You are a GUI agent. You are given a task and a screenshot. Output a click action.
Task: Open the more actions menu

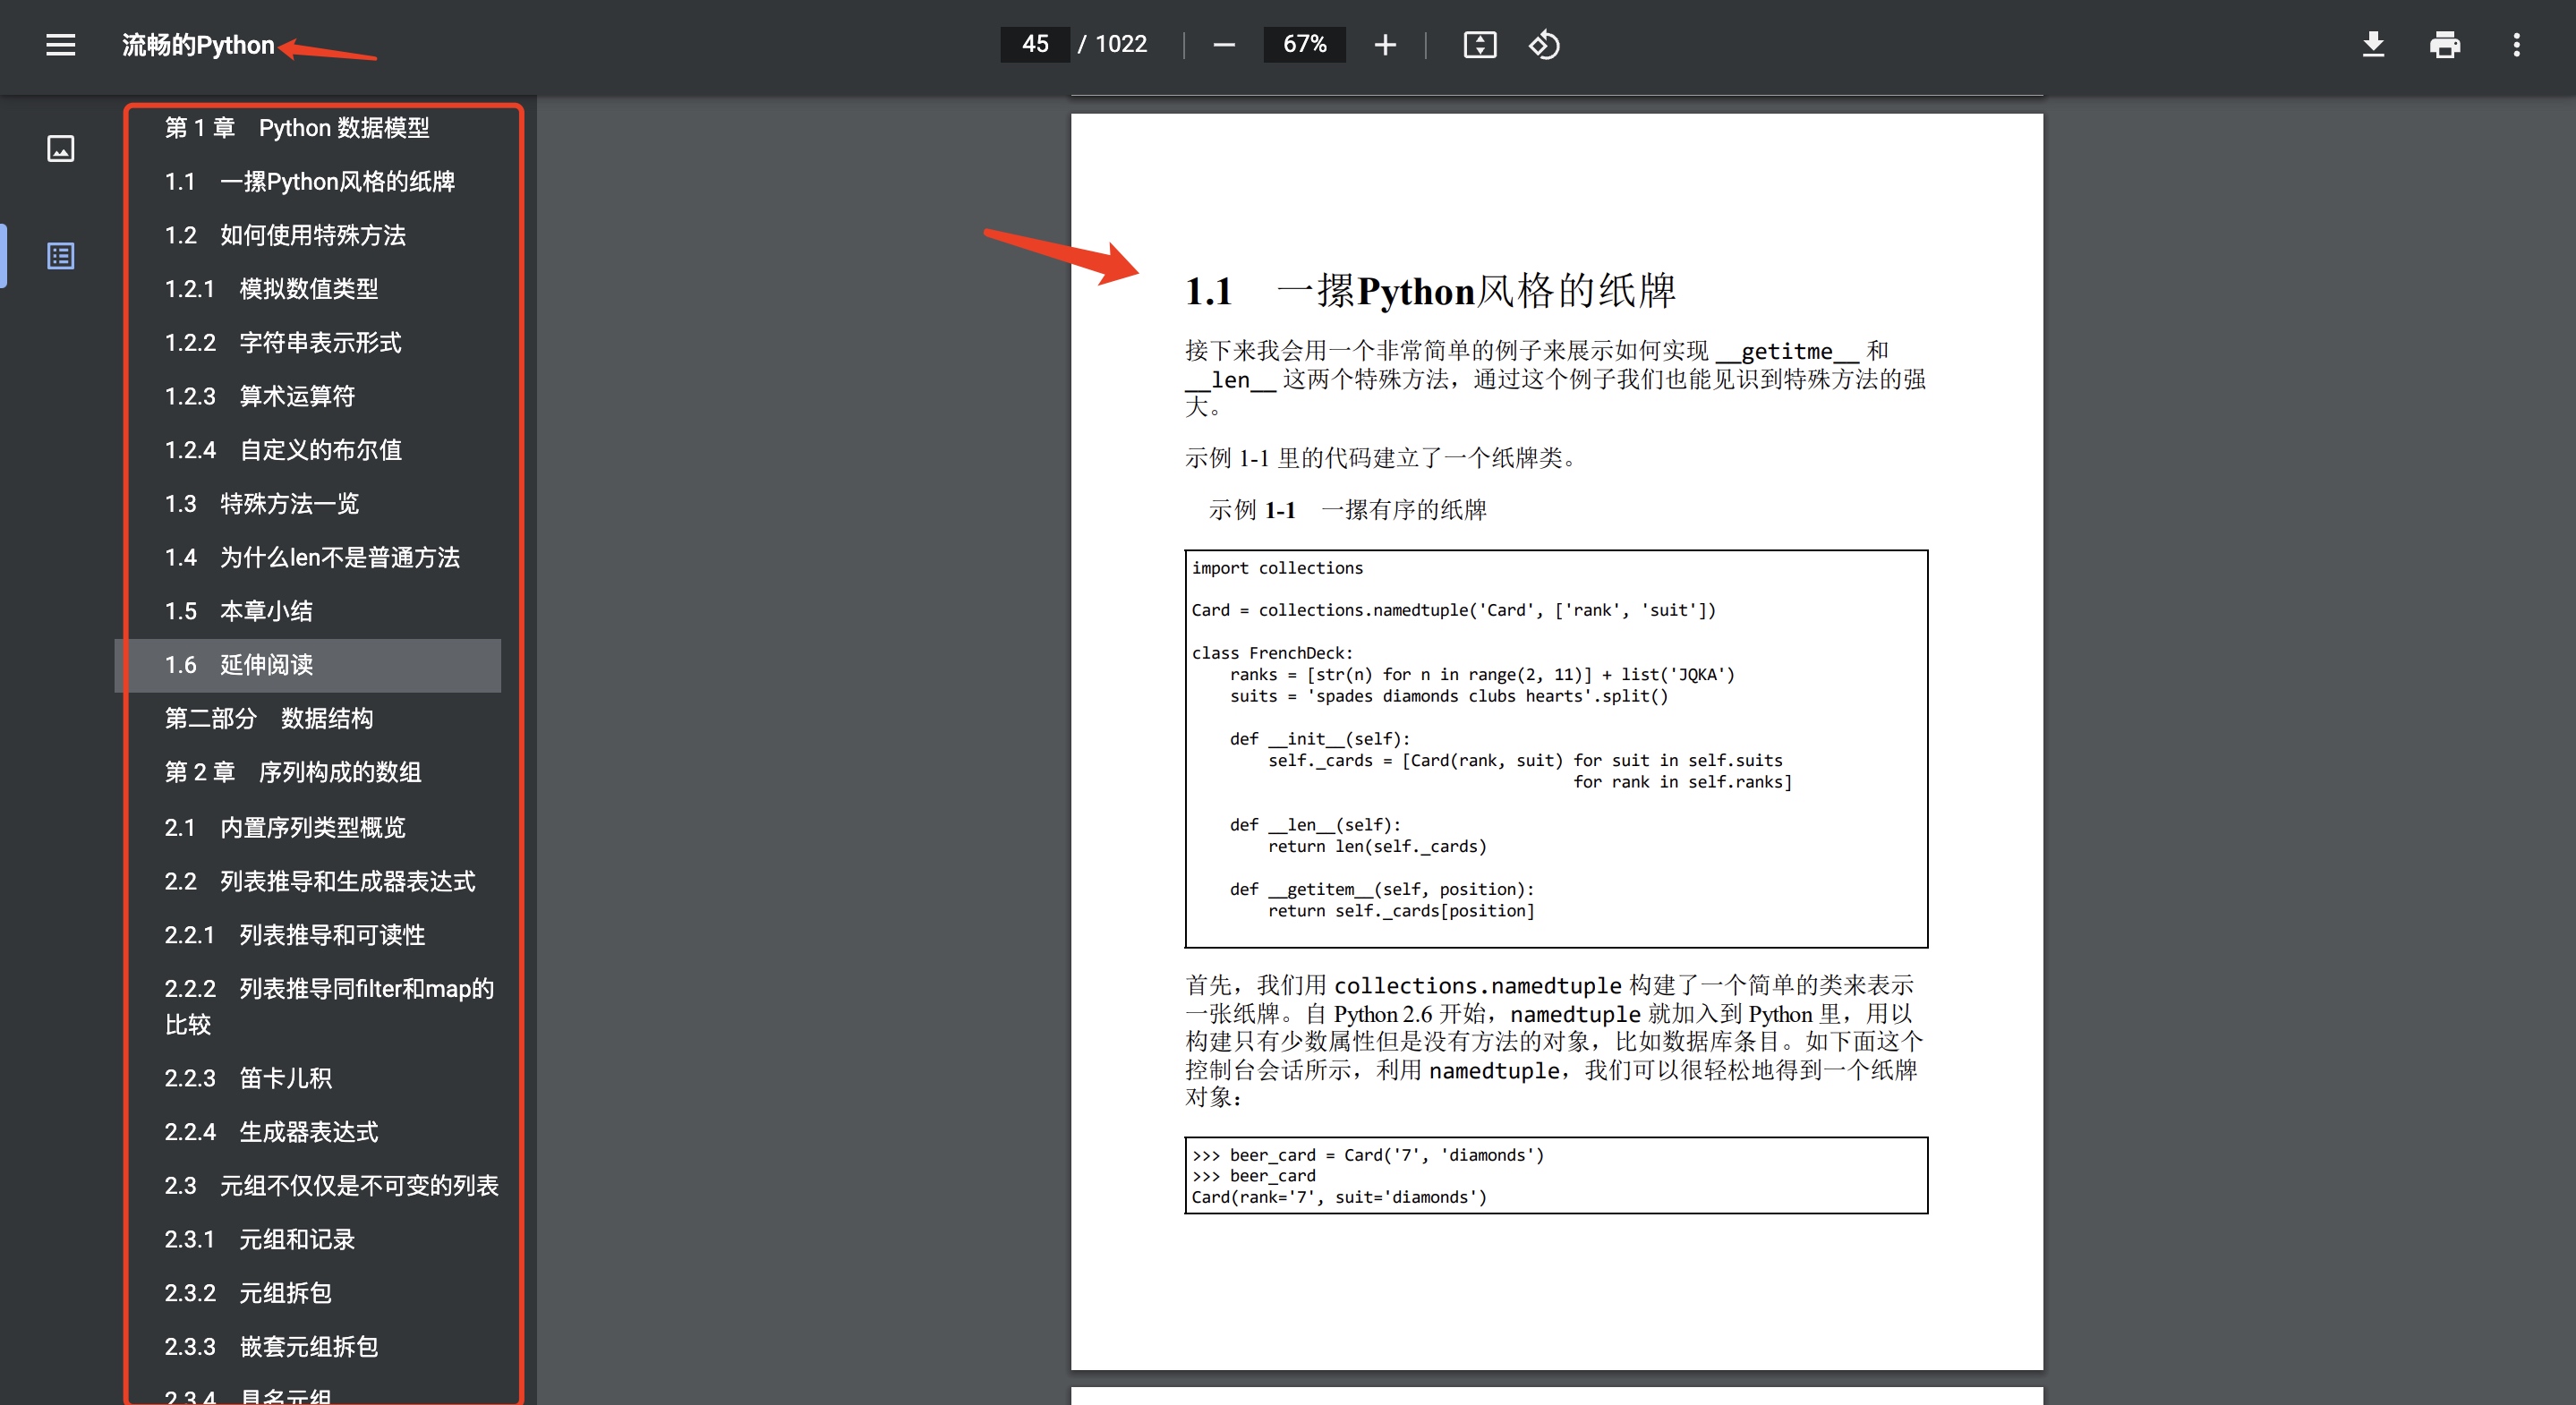click(2516, 45)
